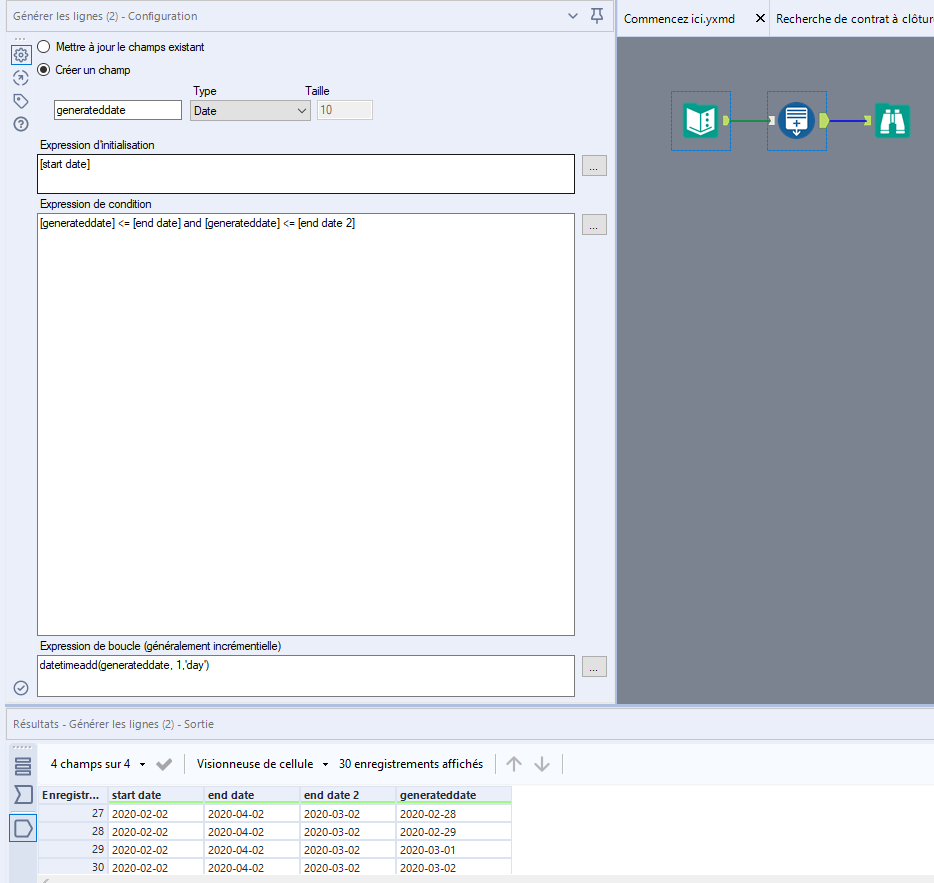Screen dimensions: 934x883
Task: Select generateddate cell '2020-03-01'
Action: click(453, 850)
